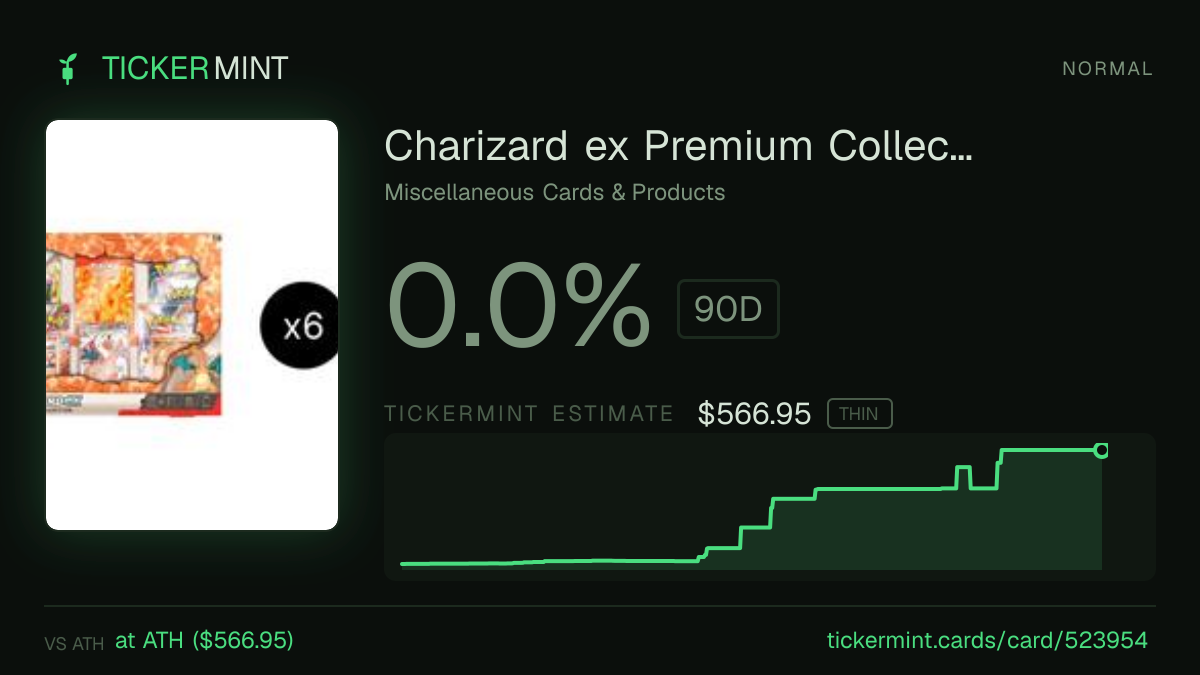
Task: Click the VS ATH label
Action: click(74, 645)
